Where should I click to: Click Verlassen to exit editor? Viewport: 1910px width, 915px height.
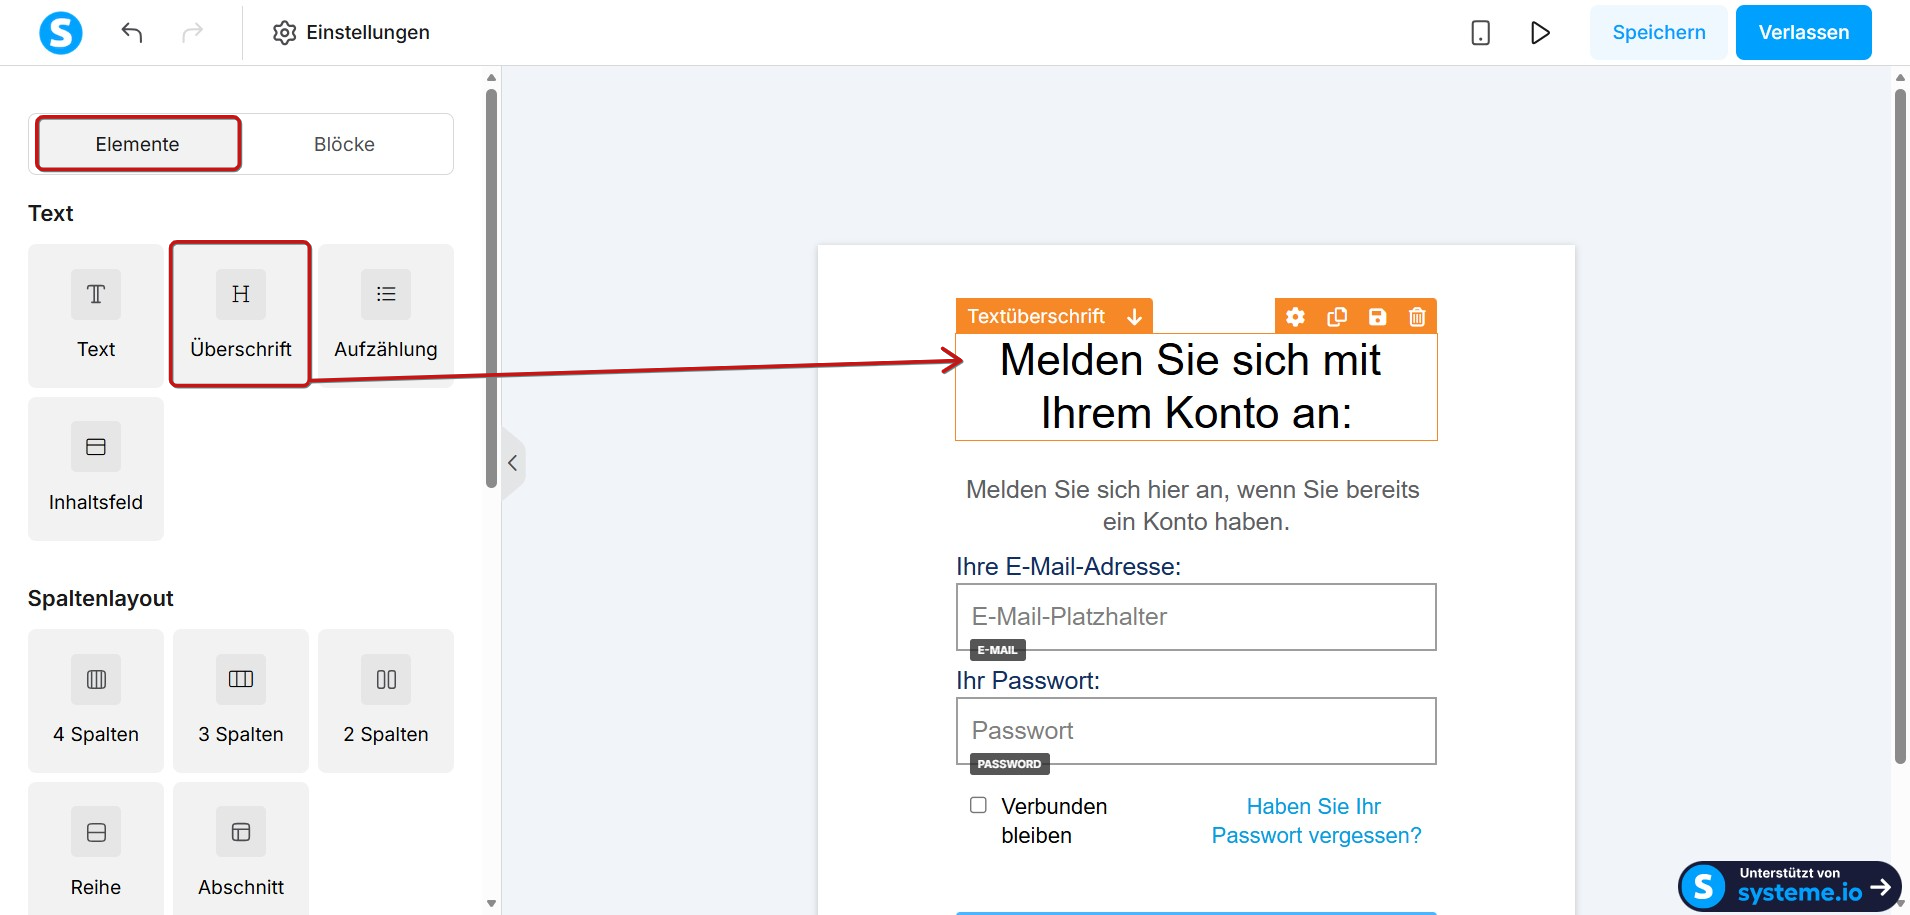(x=1804, y=32)
